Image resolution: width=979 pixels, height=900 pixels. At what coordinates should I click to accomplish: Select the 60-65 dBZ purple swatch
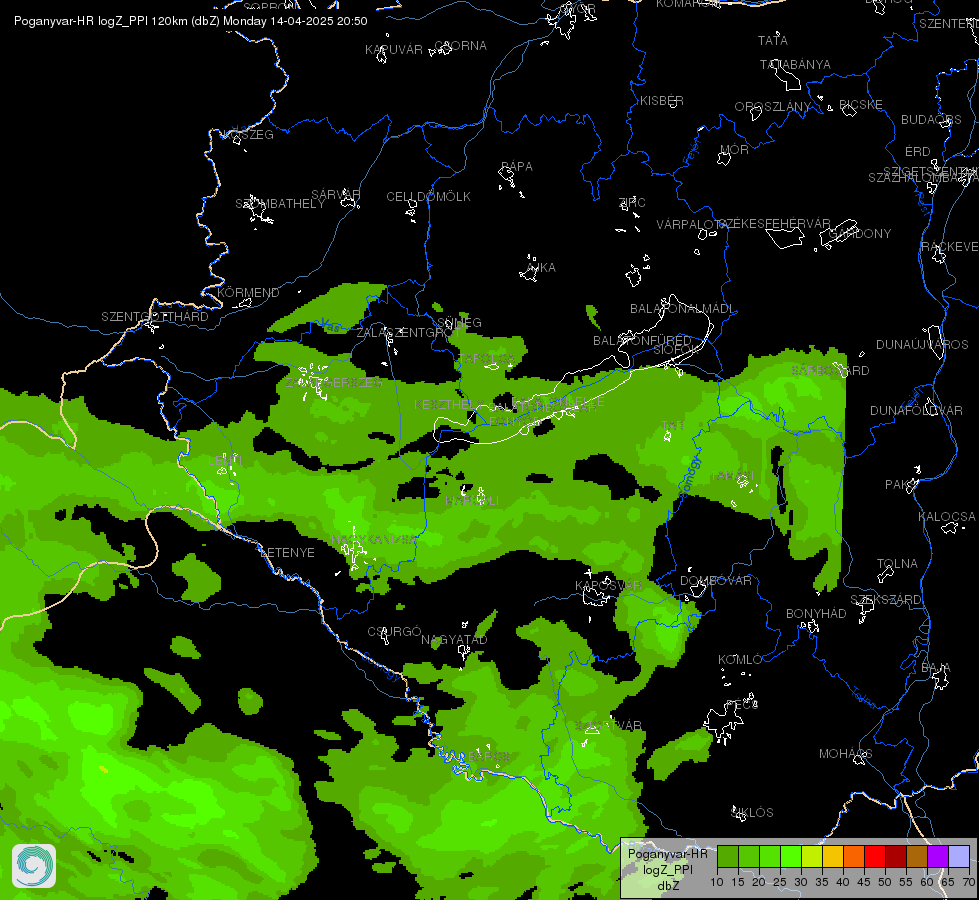938,857
